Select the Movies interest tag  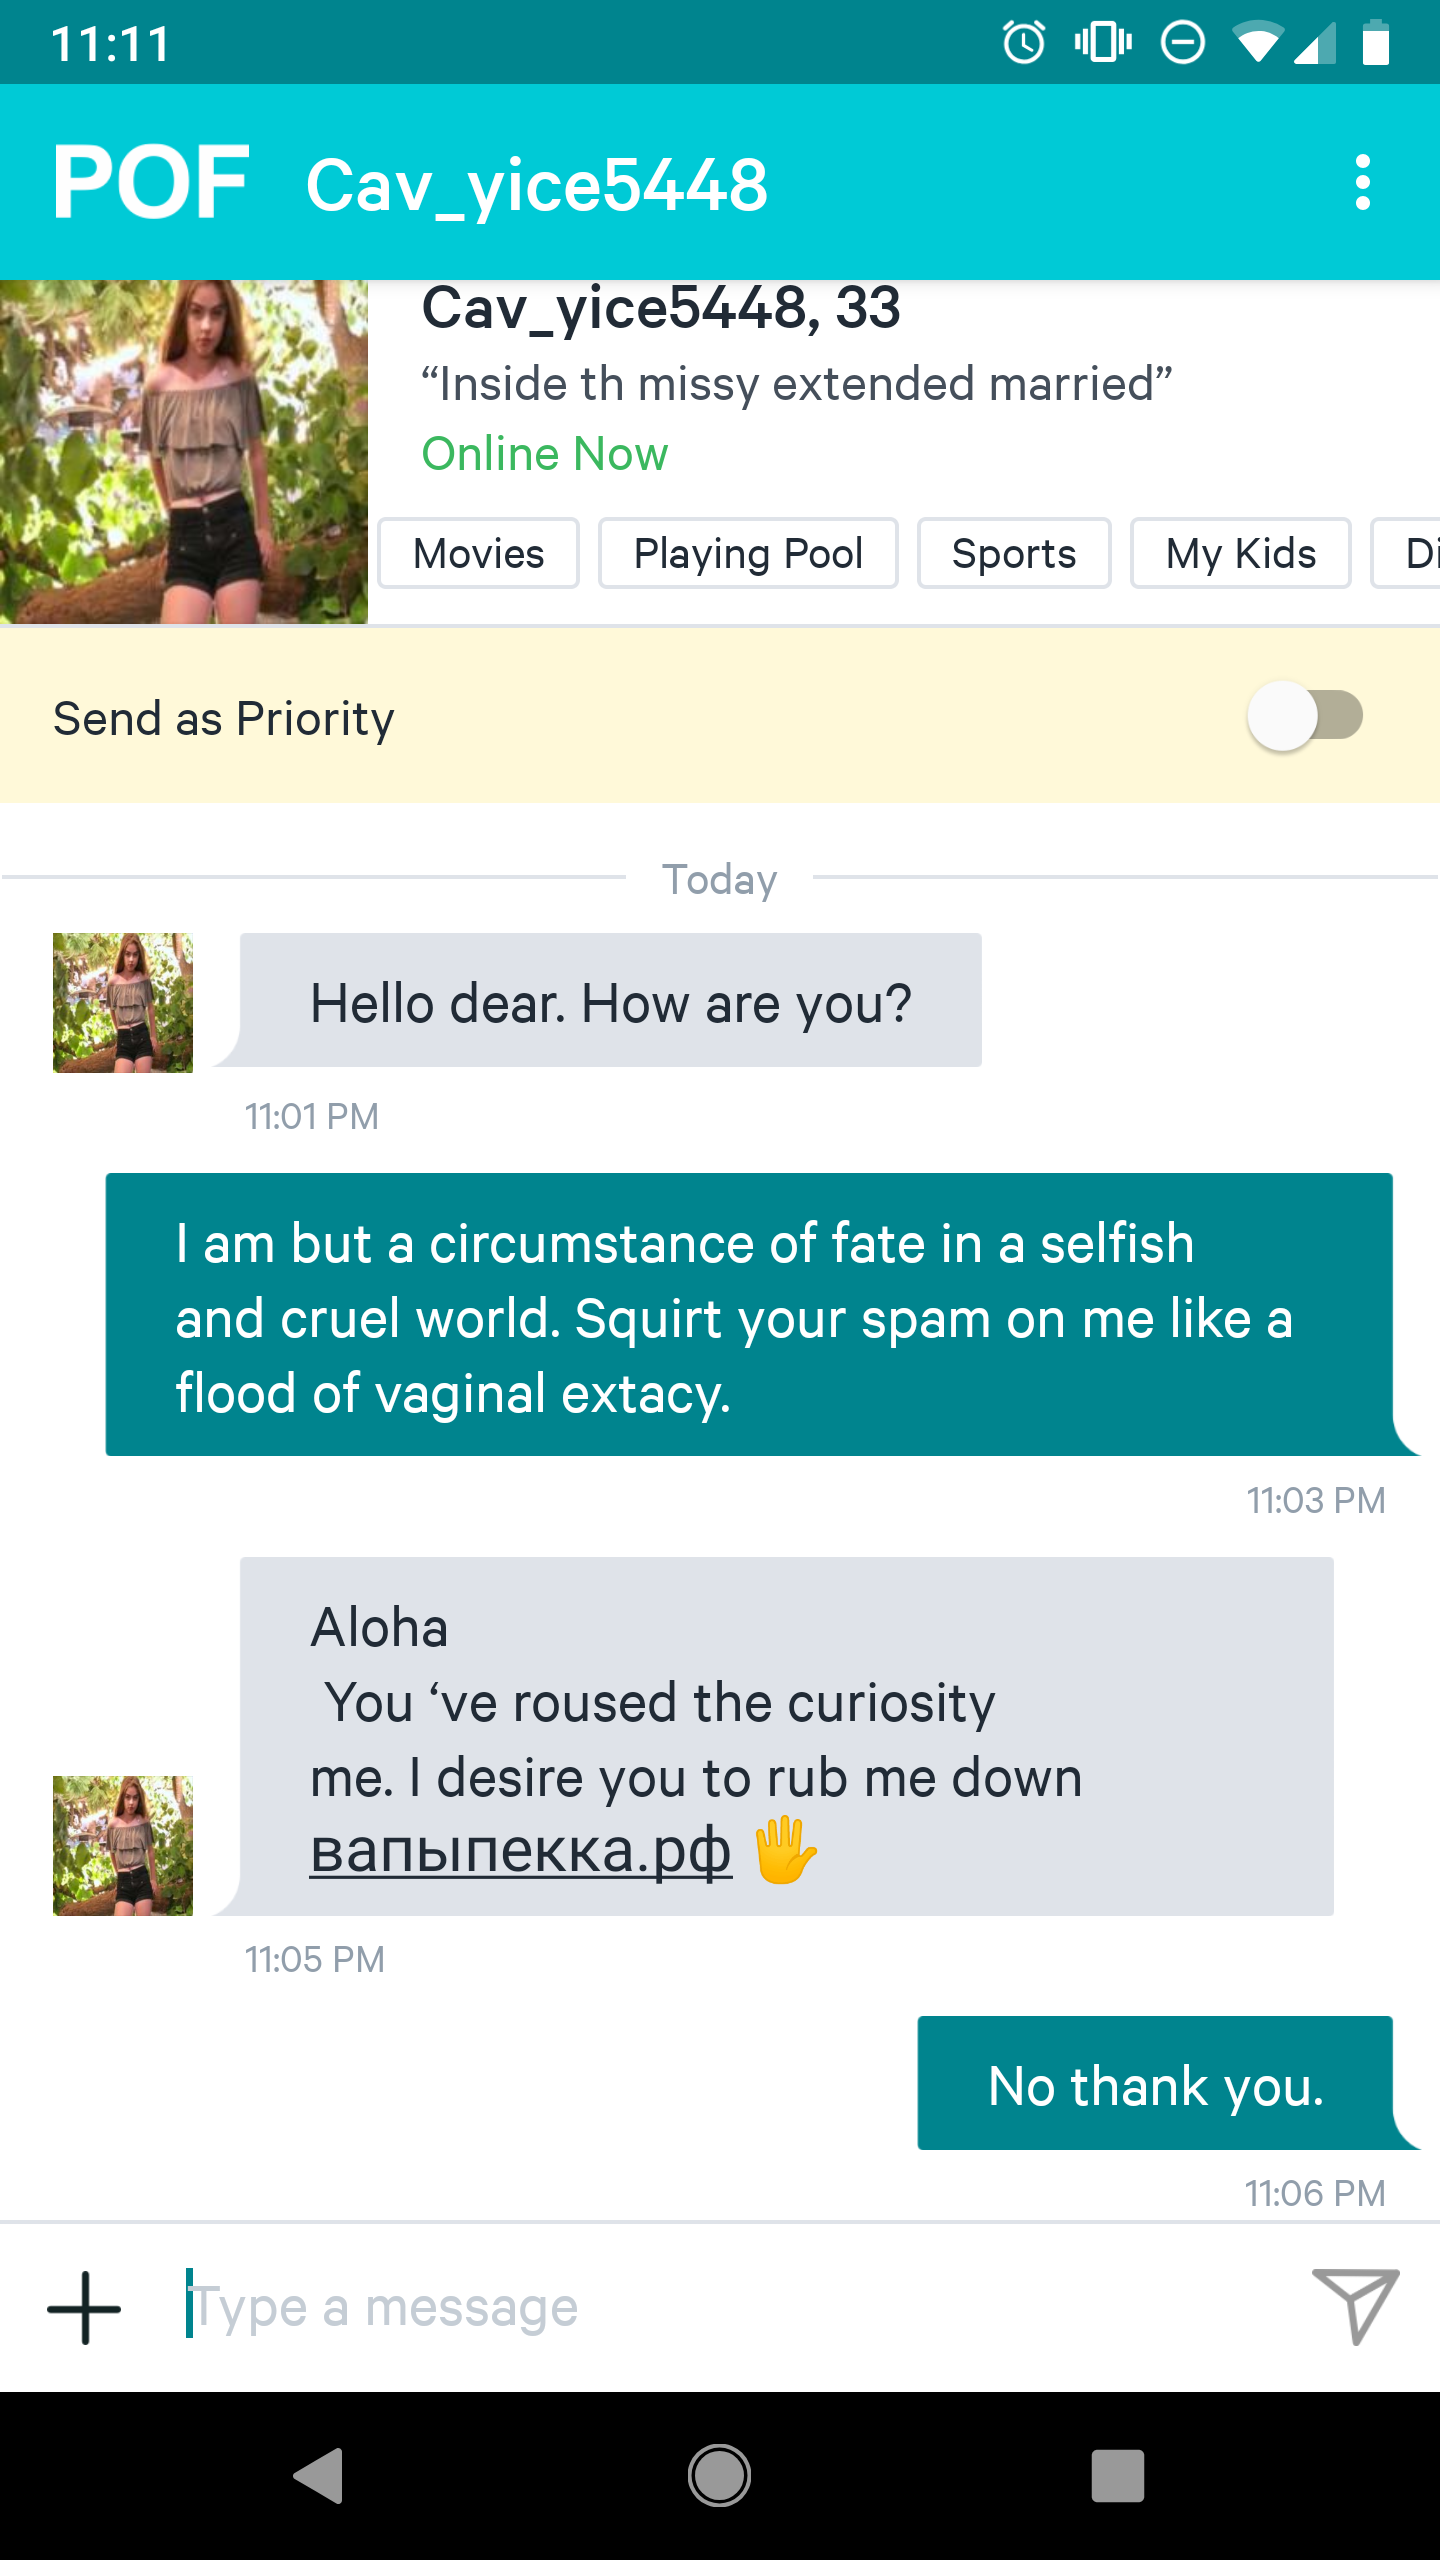pos(478,553)
